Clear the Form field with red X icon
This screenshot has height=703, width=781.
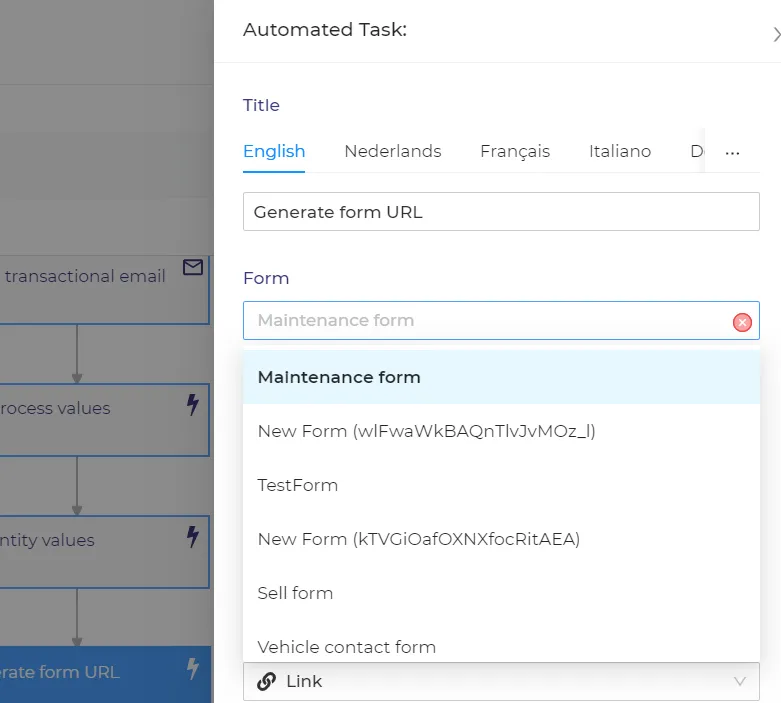(x=742, y=322)
